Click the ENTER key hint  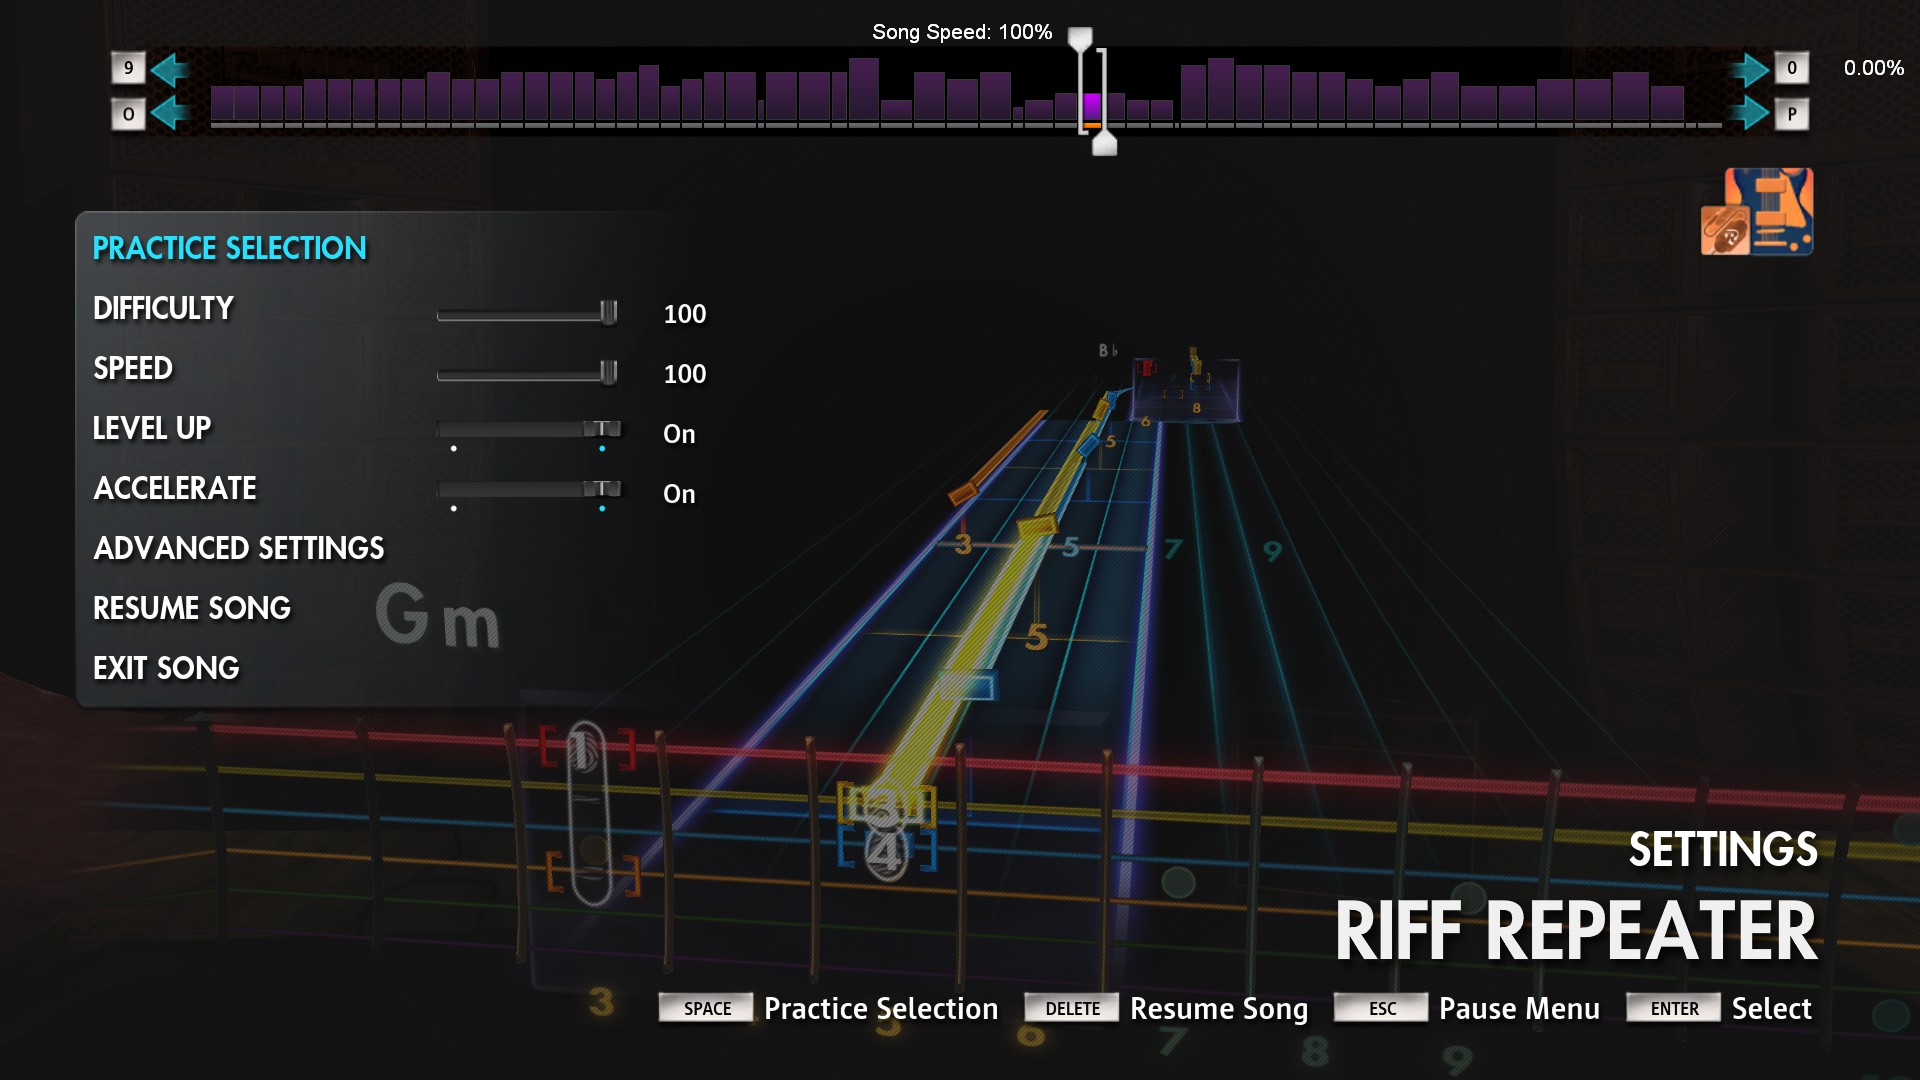[1674, 1009]
